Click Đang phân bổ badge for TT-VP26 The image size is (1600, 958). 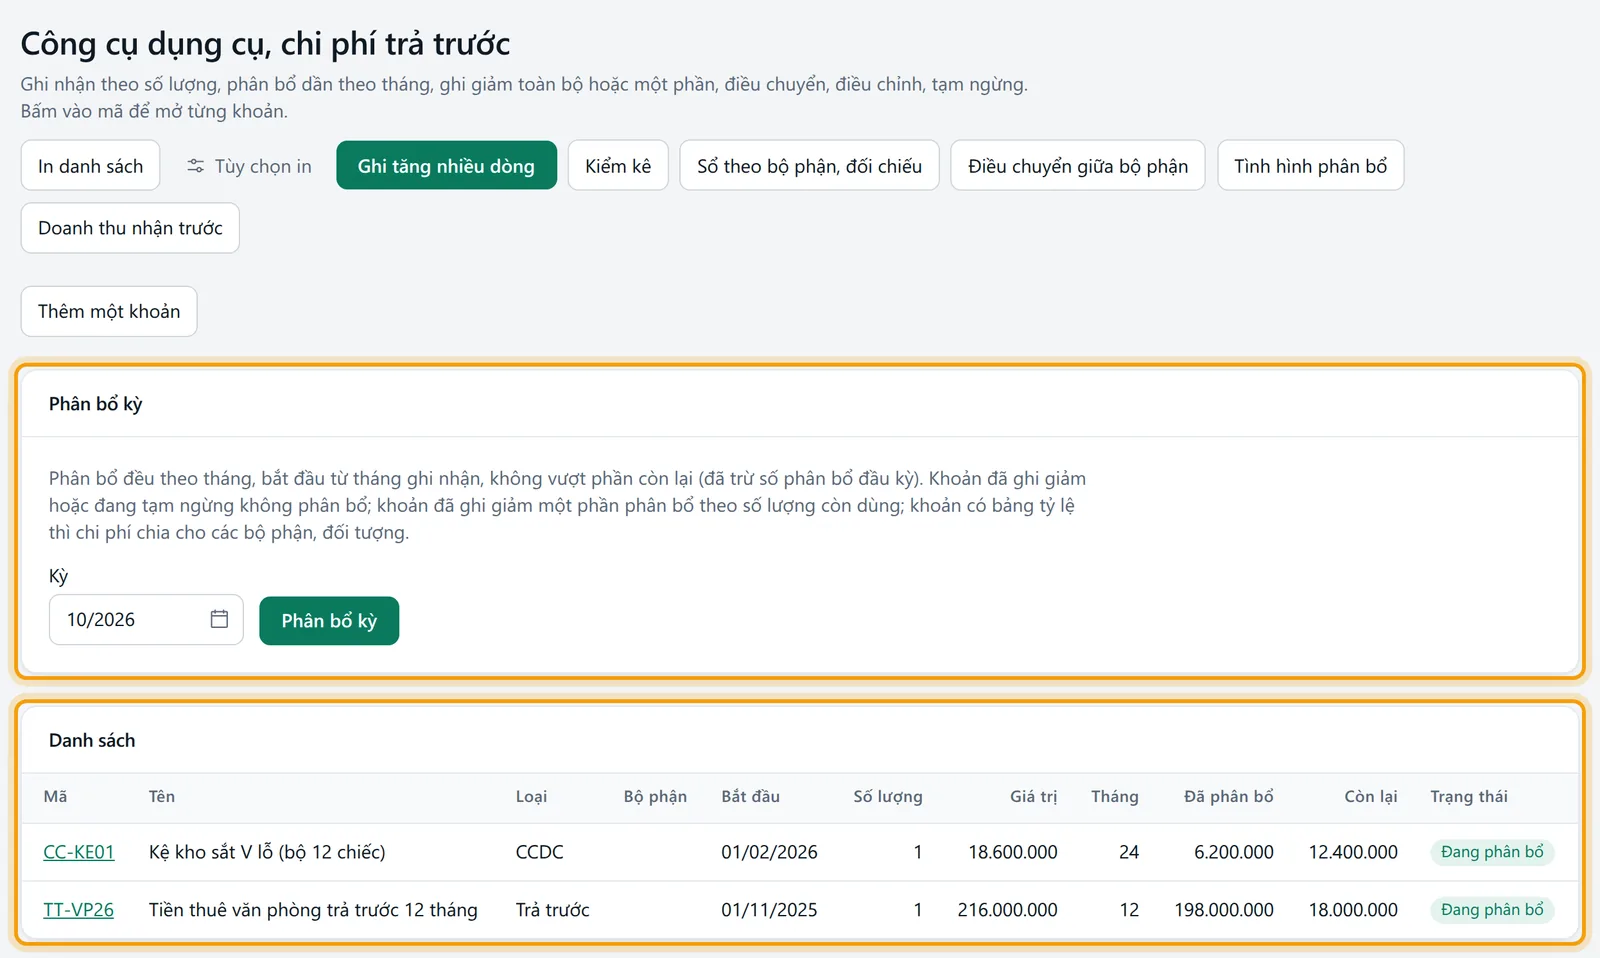pyautogui.click(x=1492, y=910)
